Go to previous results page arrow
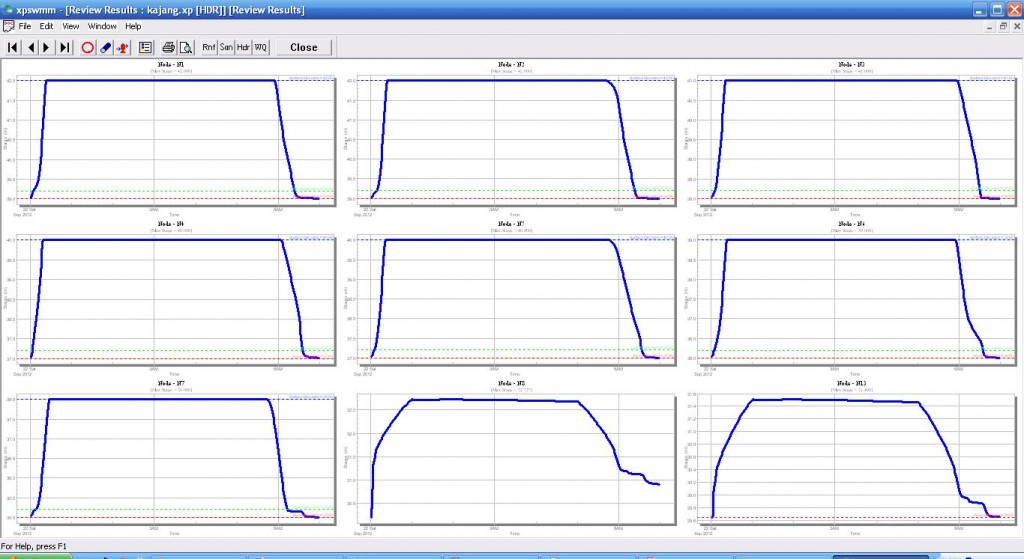This screenshot has height=559, width=1024. (x=31, y=47)
